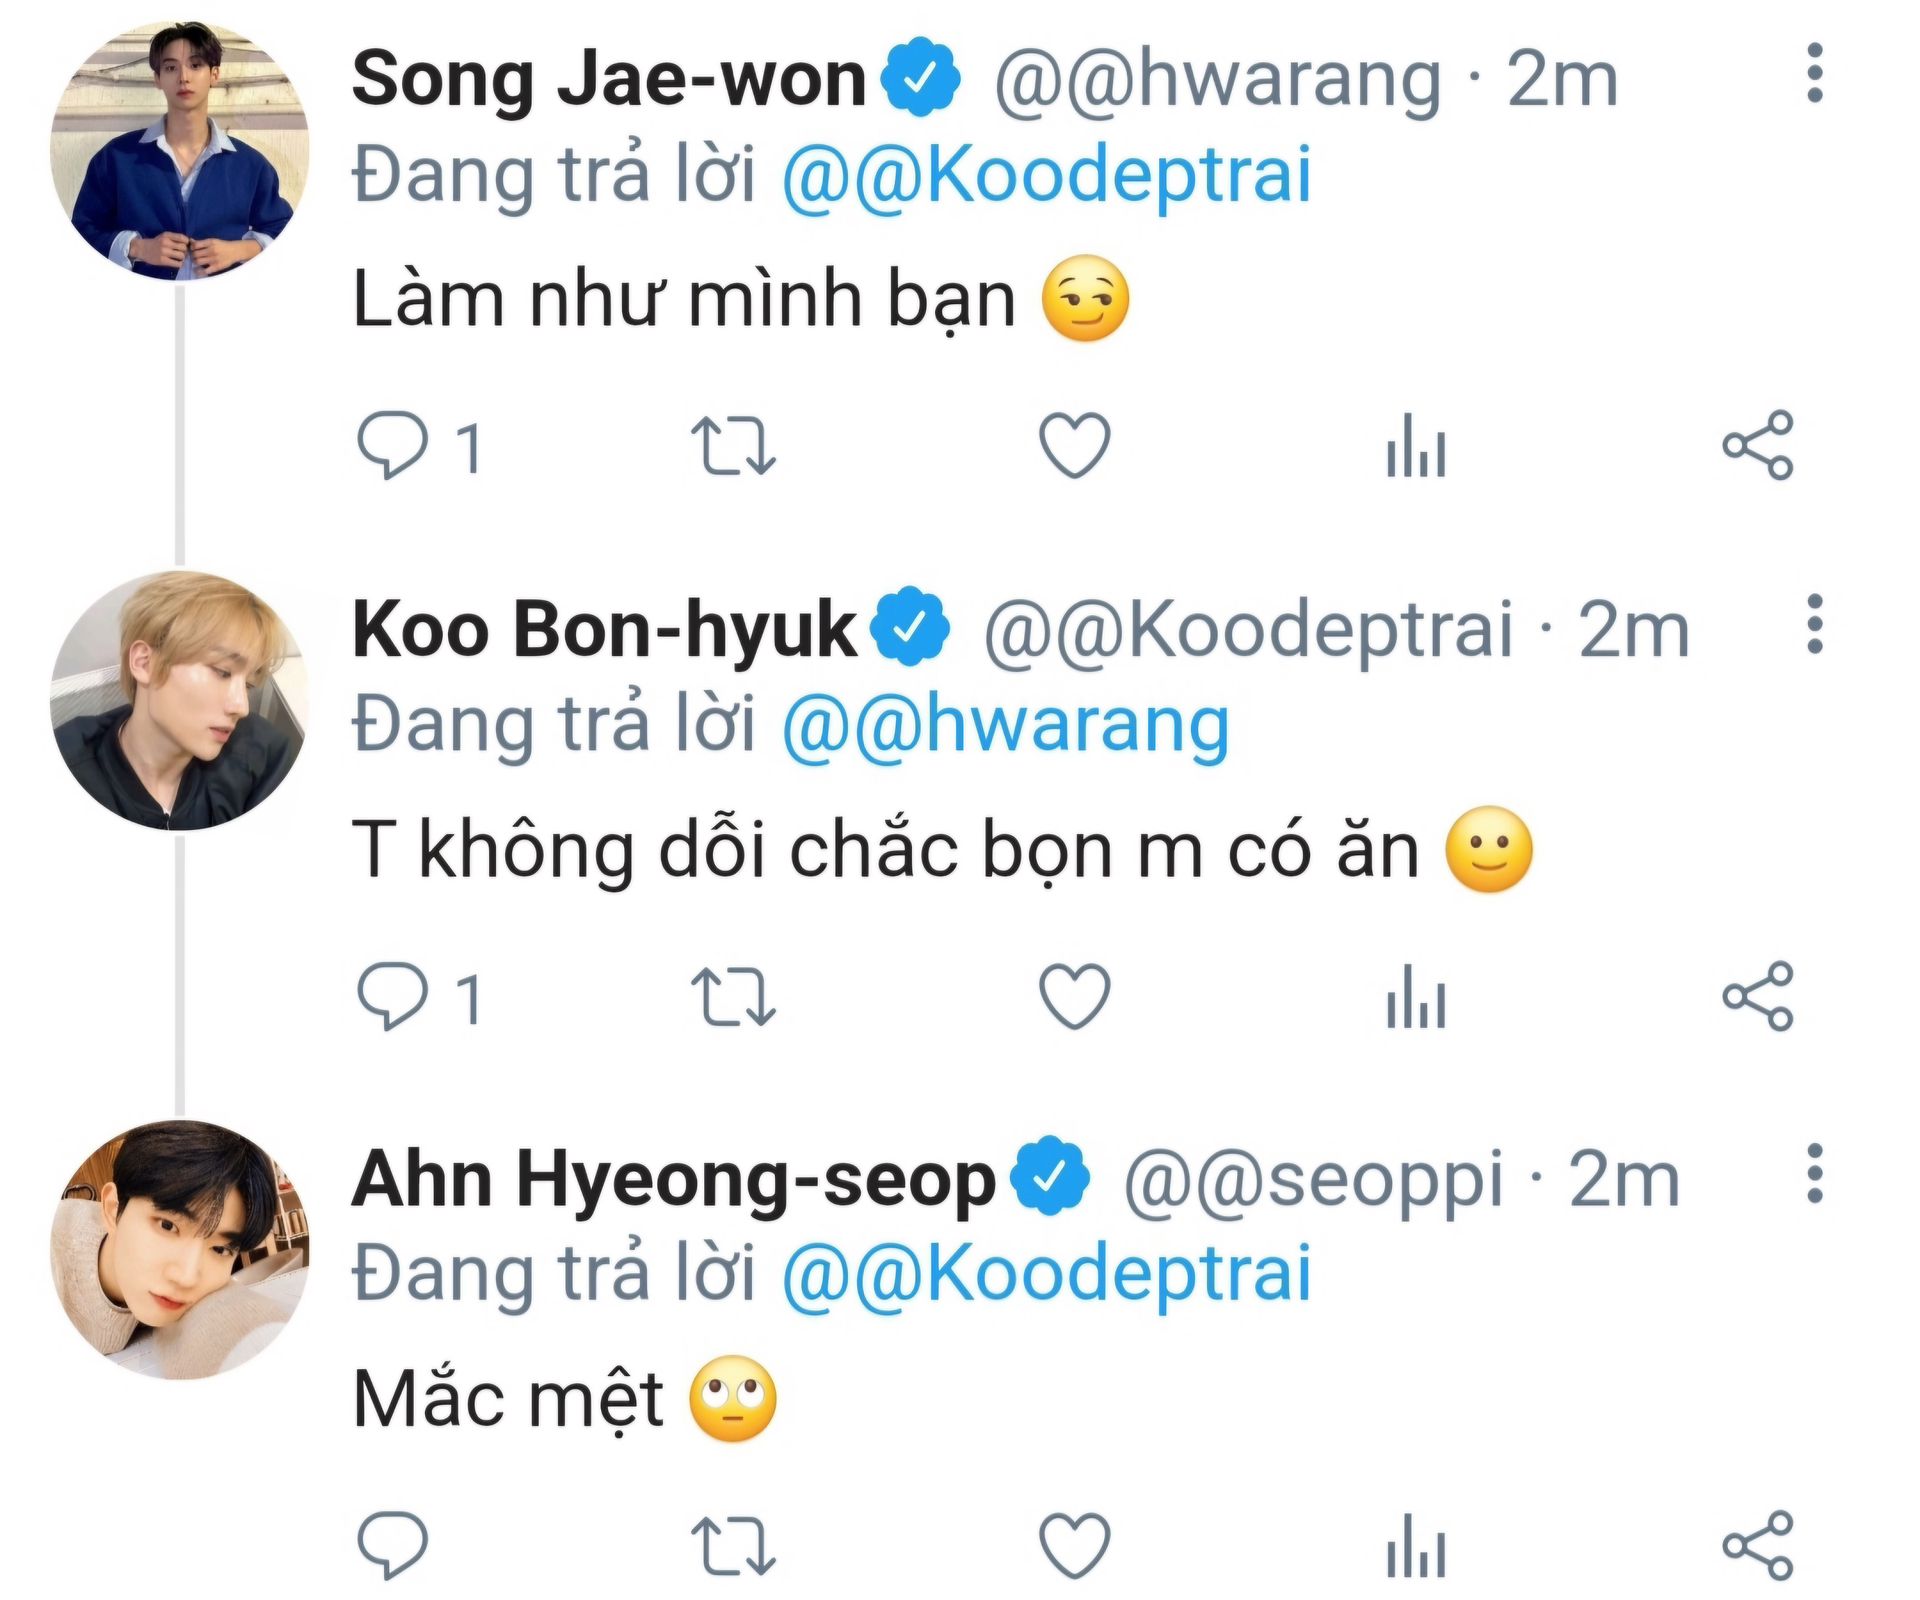This screenshot has width=1920, height=1600.
Task: Reply to Song Jae-won's tweet
Action: (x=392, y=445)
